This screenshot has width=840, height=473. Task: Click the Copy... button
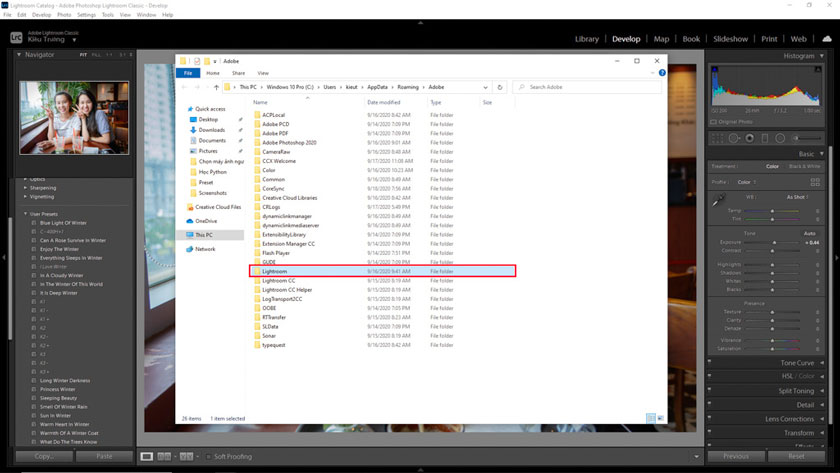pos(44,456)
